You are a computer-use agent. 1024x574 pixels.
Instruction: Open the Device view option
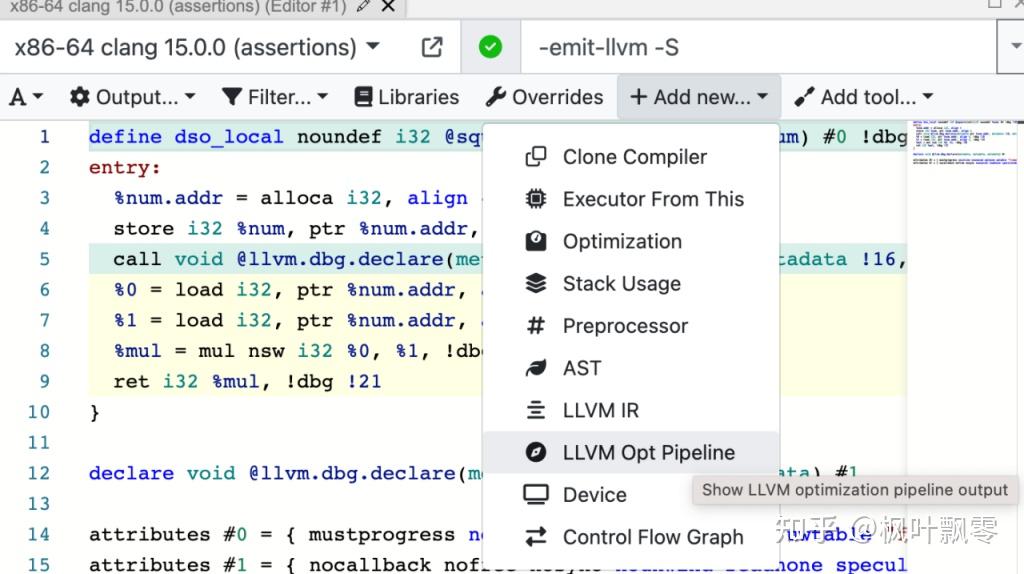(x=631, y=494)
